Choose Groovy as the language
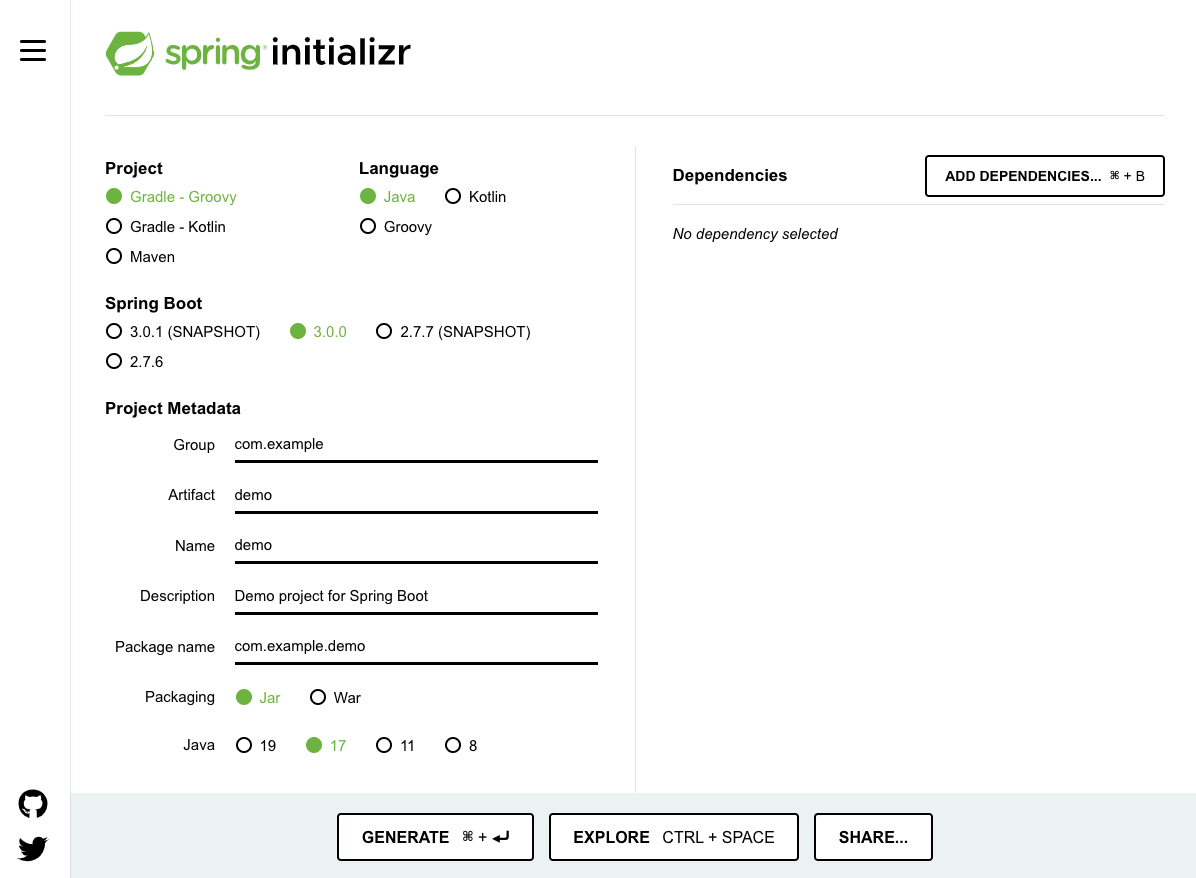1196x878 pixels. (x=396, y=227)
